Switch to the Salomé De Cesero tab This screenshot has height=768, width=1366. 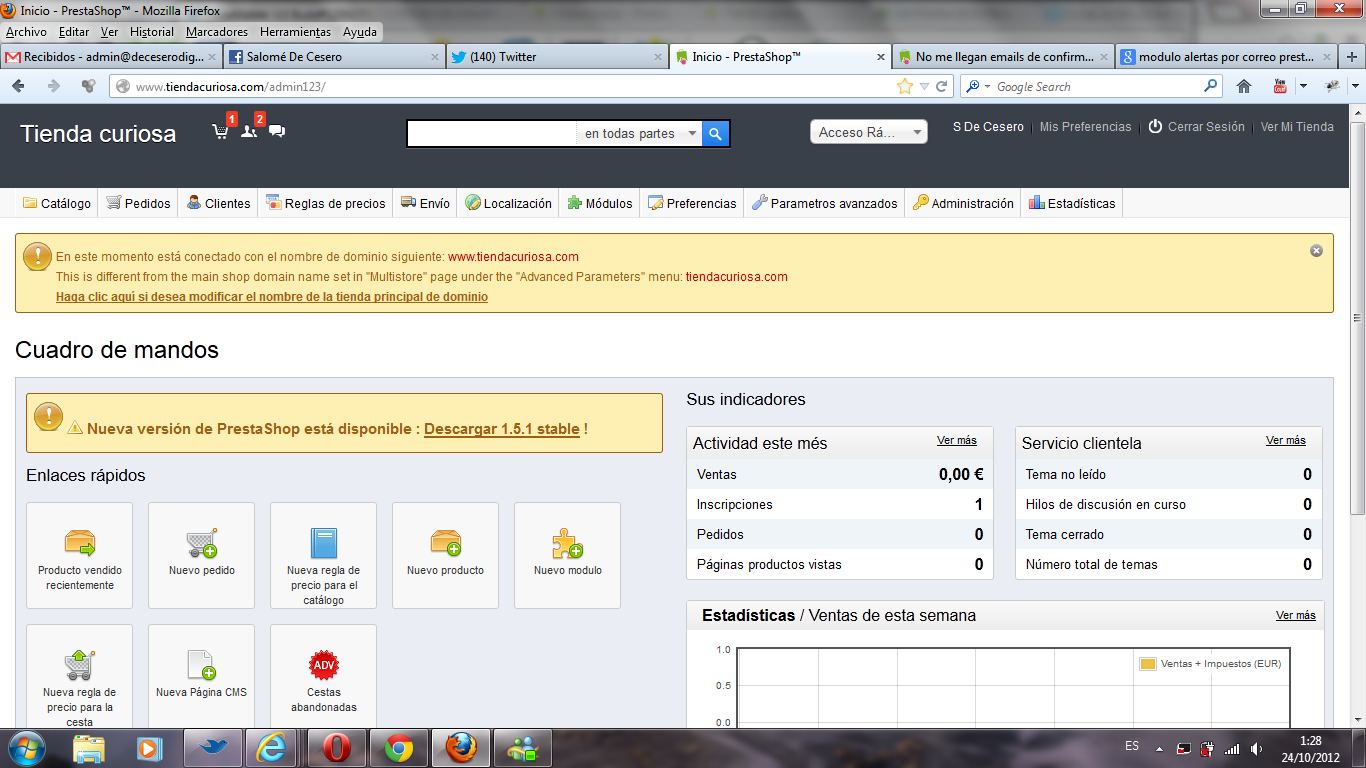pos(334,57)
